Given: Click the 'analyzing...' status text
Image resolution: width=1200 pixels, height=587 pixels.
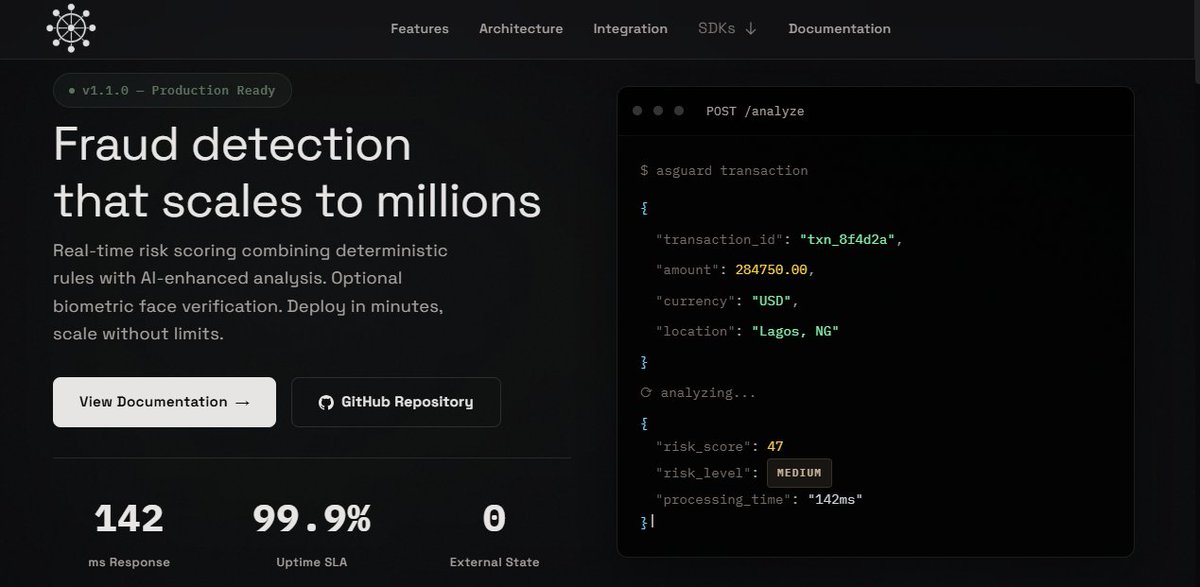Looking at the screenshot, I should 708,393.
